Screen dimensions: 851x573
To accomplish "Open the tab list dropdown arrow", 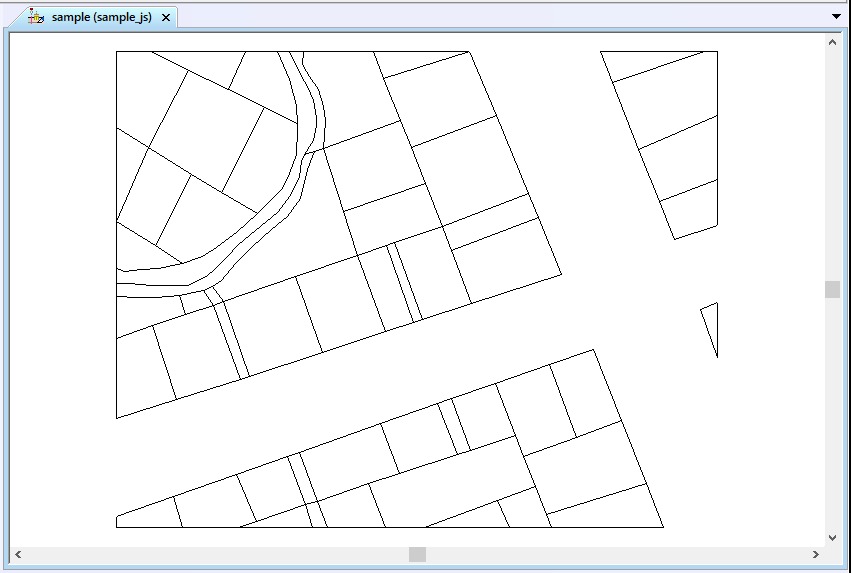I will pyautogui.click(x=836, y=16).
